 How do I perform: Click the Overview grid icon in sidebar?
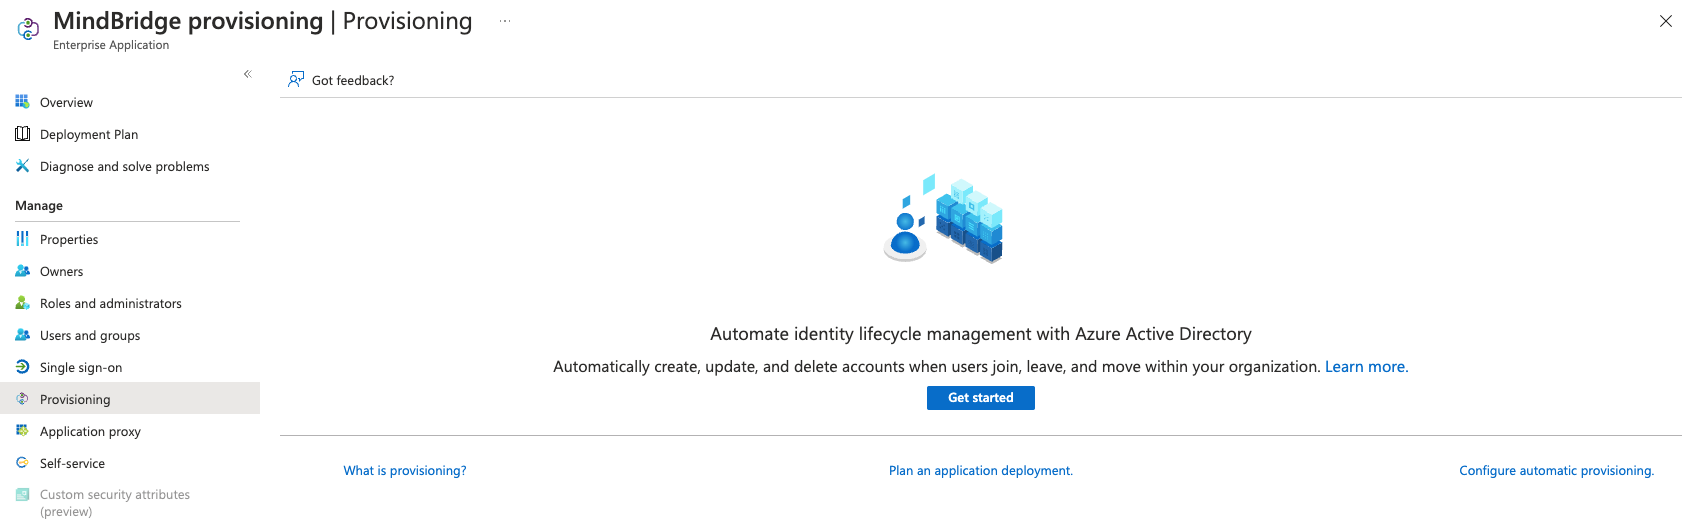(x=22, y=102)
